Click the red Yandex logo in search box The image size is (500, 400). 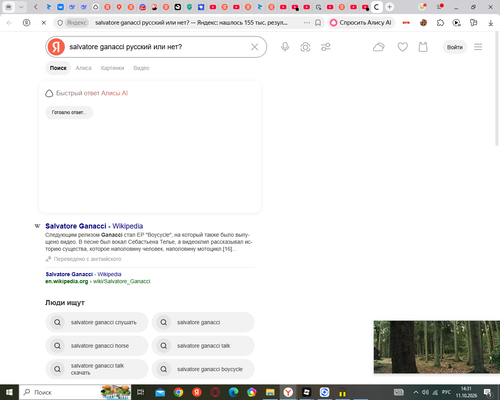56,47
